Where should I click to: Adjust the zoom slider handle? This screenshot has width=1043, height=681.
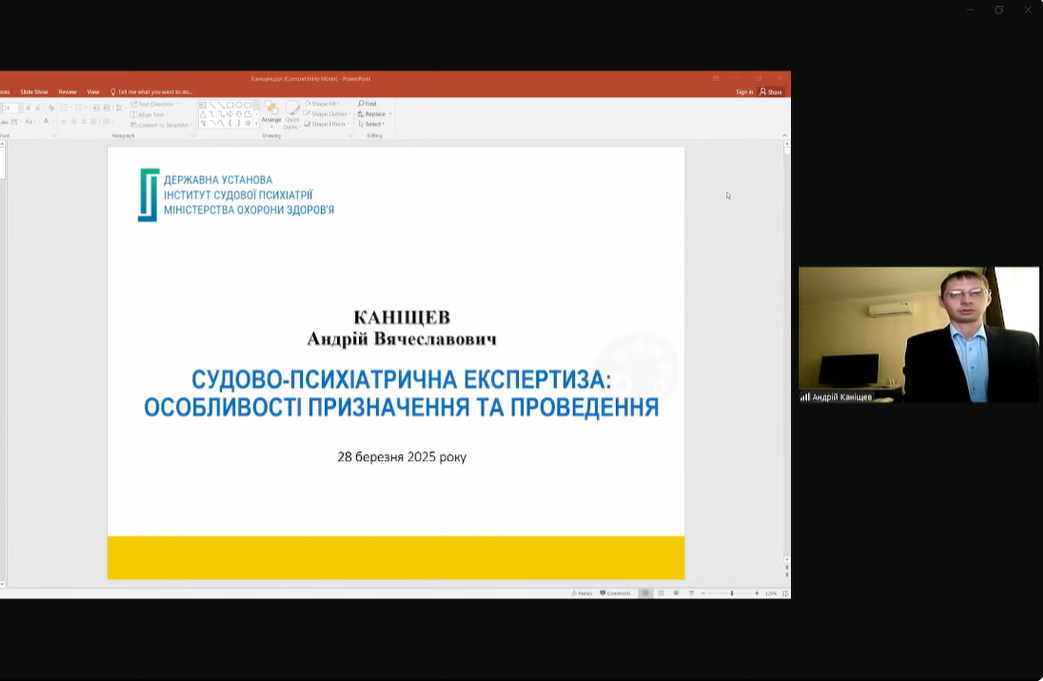click(x=731, y=593)
